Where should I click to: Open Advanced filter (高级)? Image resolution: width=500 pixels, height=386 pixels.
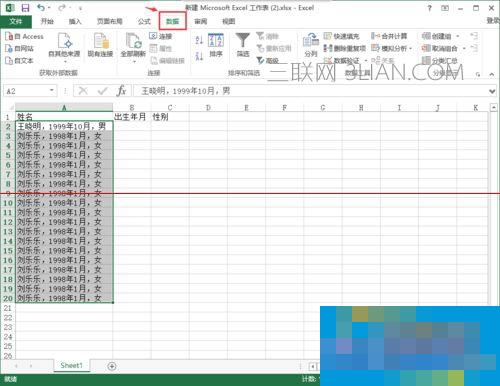coord(268,61)
